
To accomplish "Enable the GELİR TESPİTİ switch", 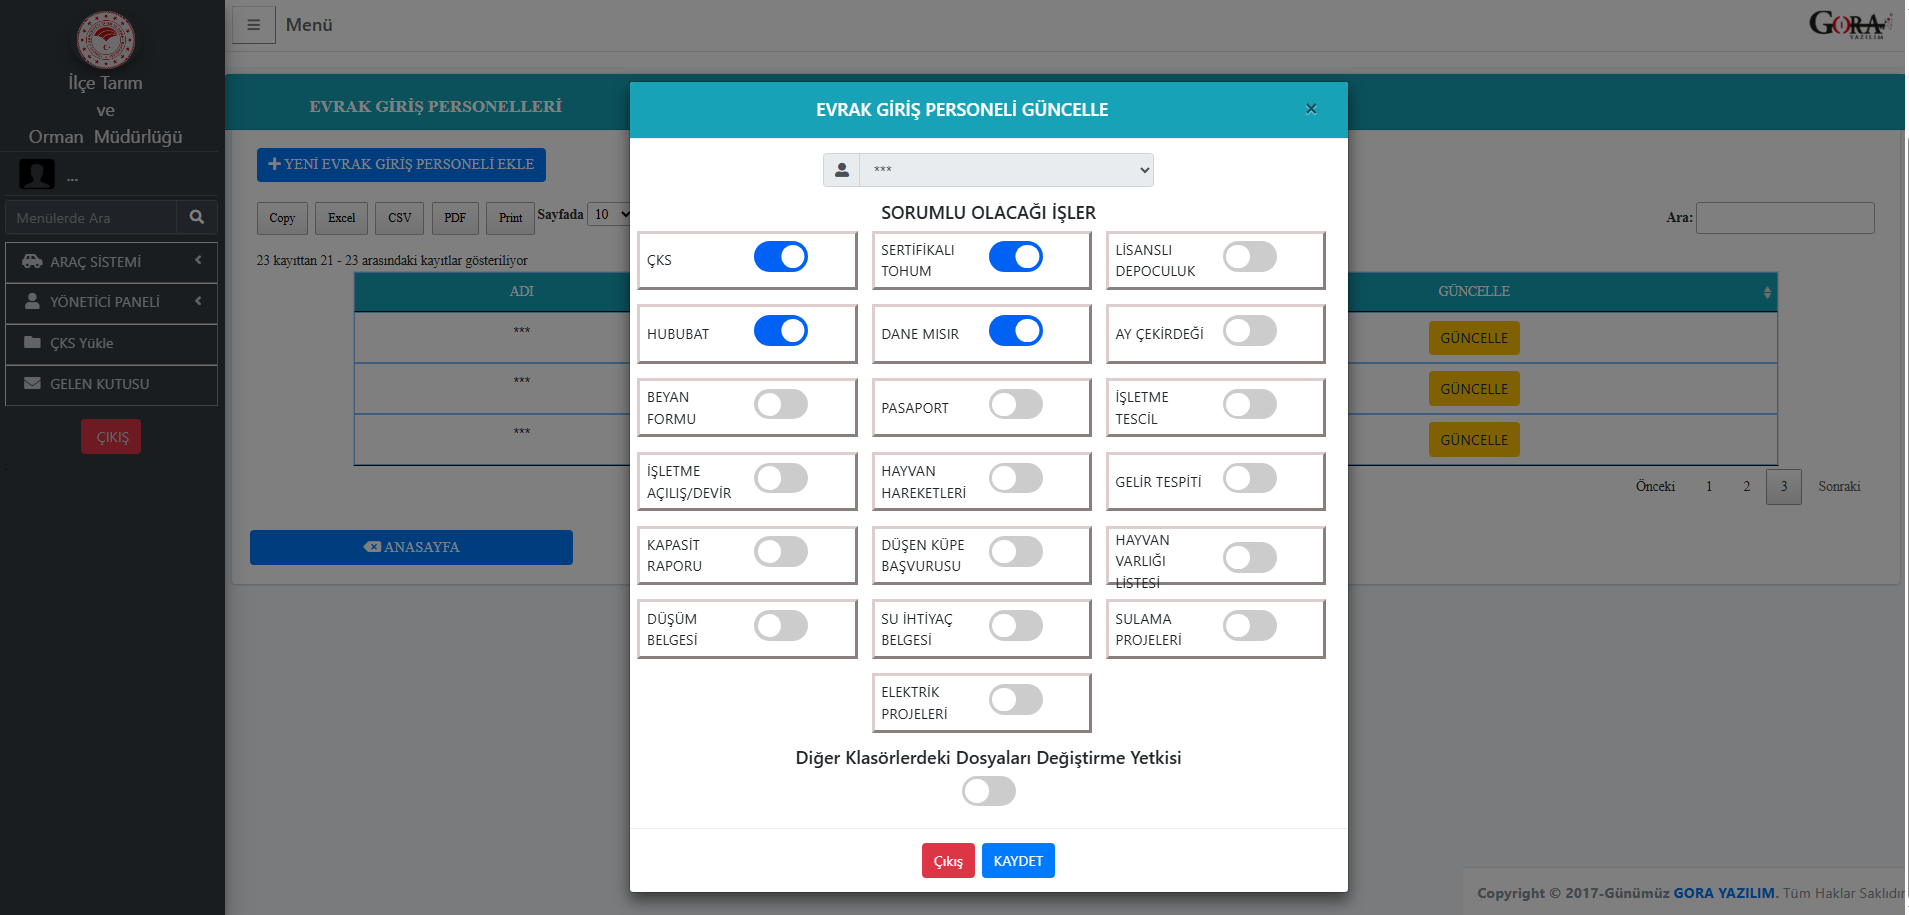I will tap(1249, 479).
